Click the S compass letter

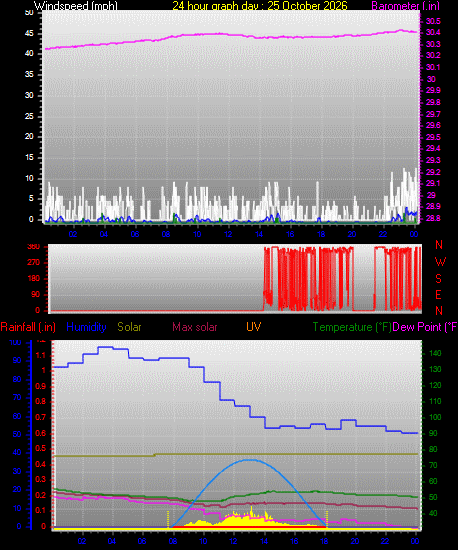pyautogui.click(x=438, y=279)
